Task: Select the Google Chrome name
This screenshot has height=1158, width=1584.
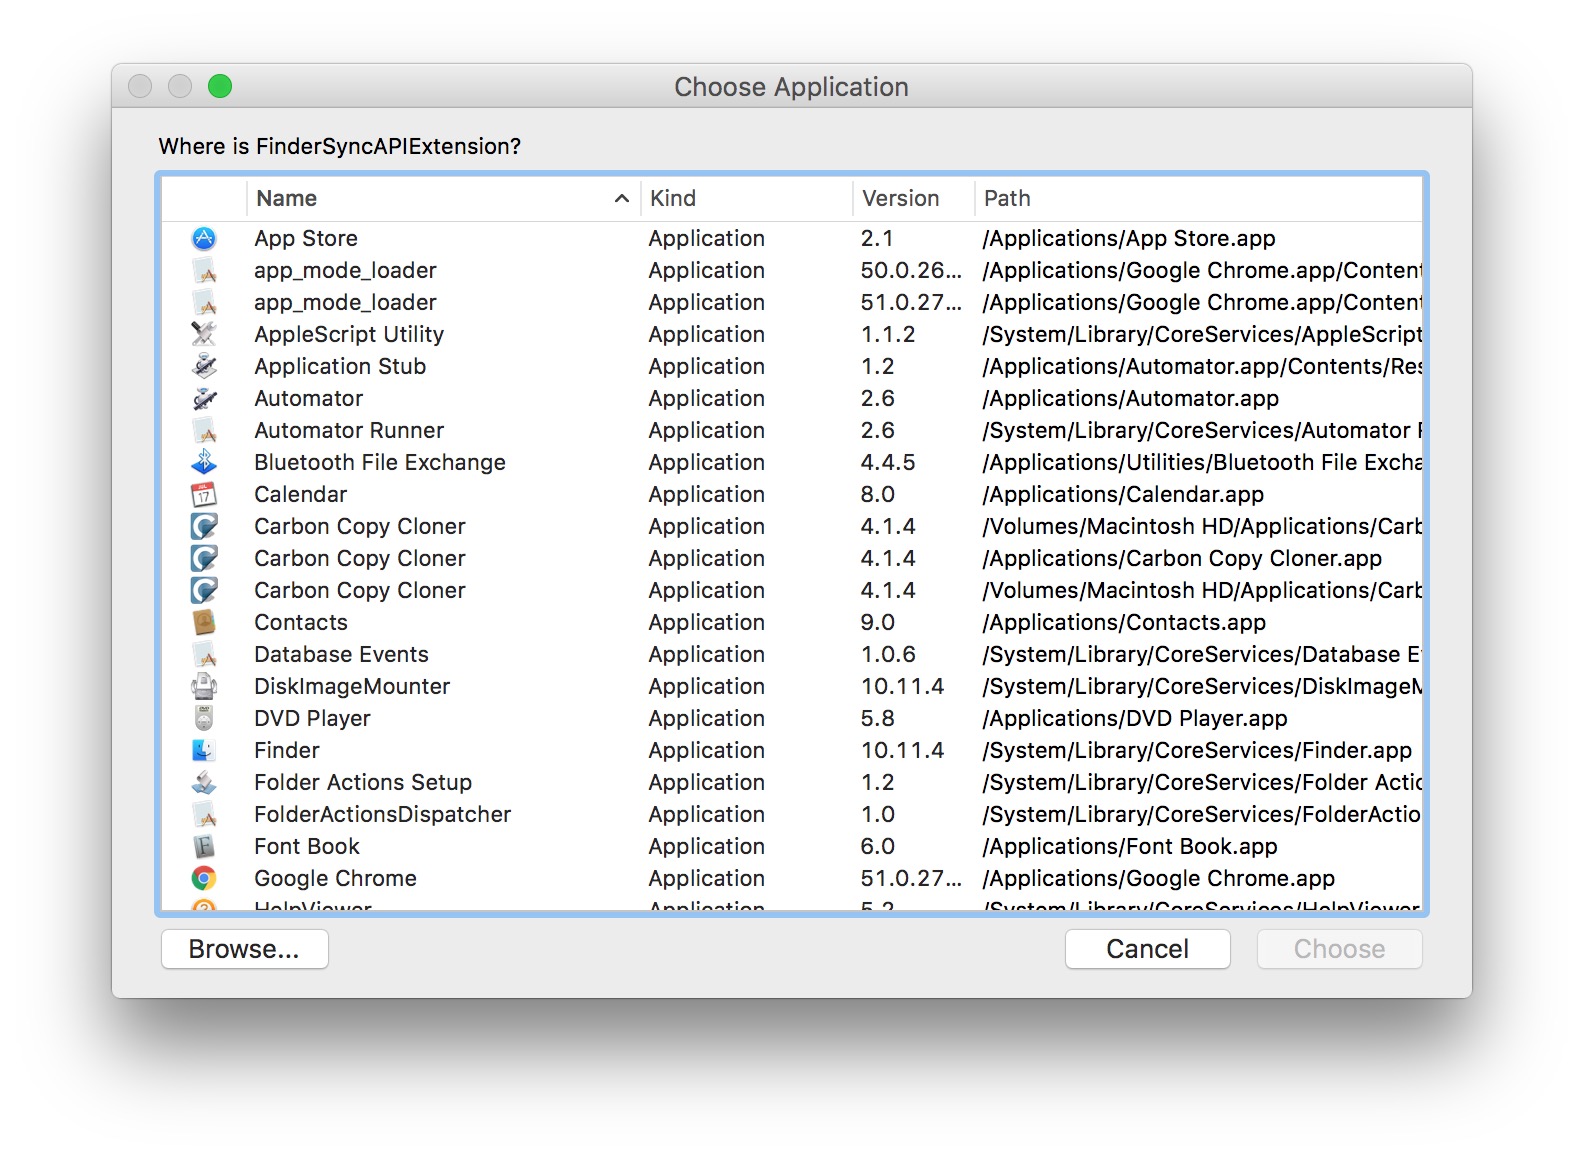Action: [x=335, y=878]
